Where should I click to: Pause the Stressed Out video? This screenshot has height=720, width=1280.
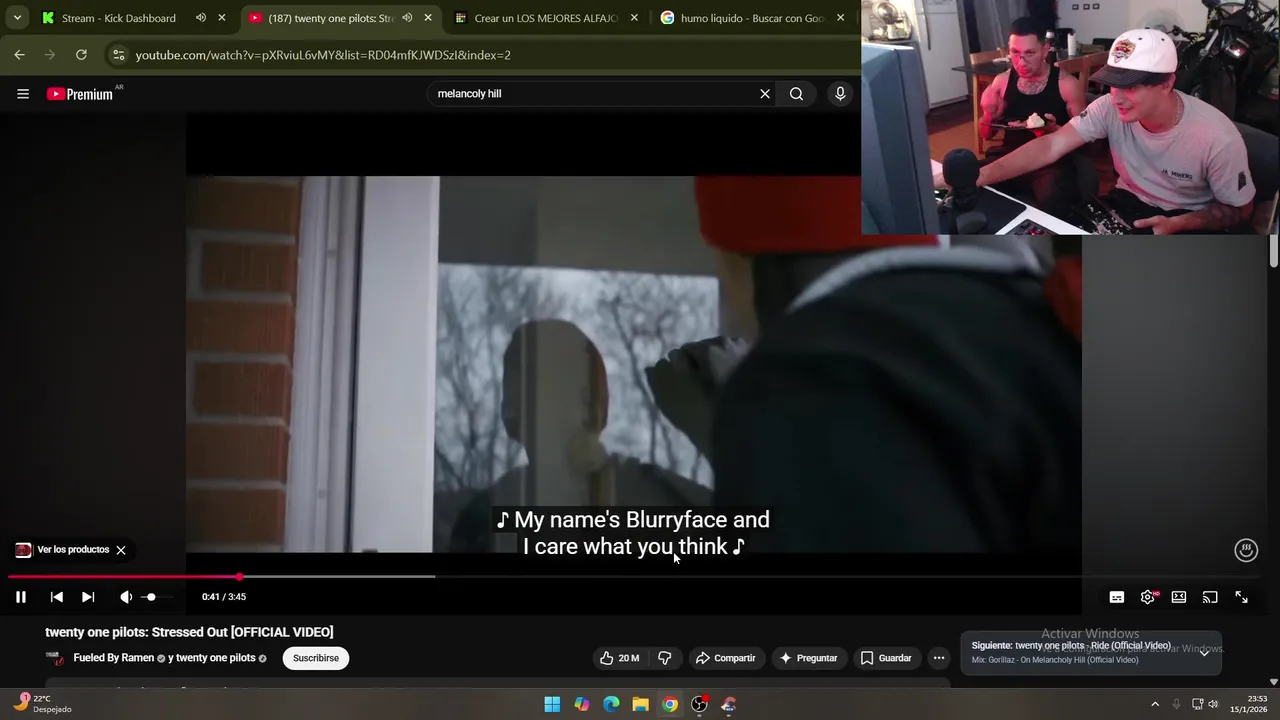tap(21, 597)
